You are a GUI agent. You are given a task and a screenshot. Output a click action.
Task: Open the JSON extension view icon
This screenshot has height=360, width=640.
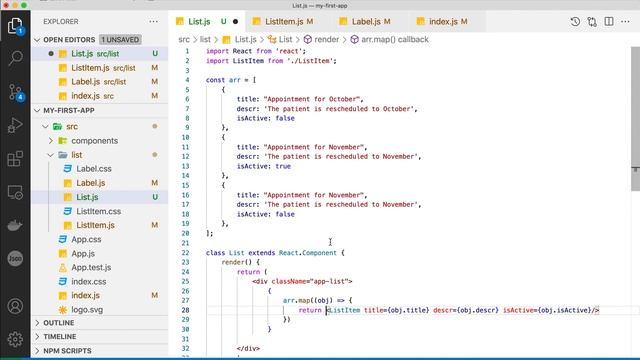coord(15,258)
